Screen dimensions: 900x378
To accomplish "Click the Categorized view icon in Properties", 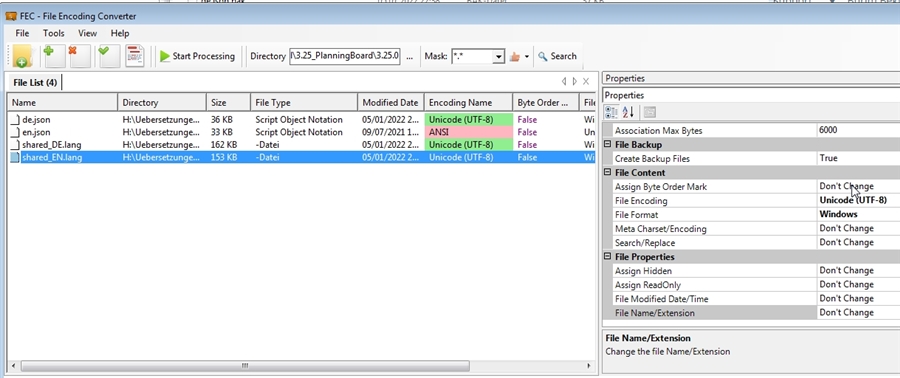I will tap(611, 112).
